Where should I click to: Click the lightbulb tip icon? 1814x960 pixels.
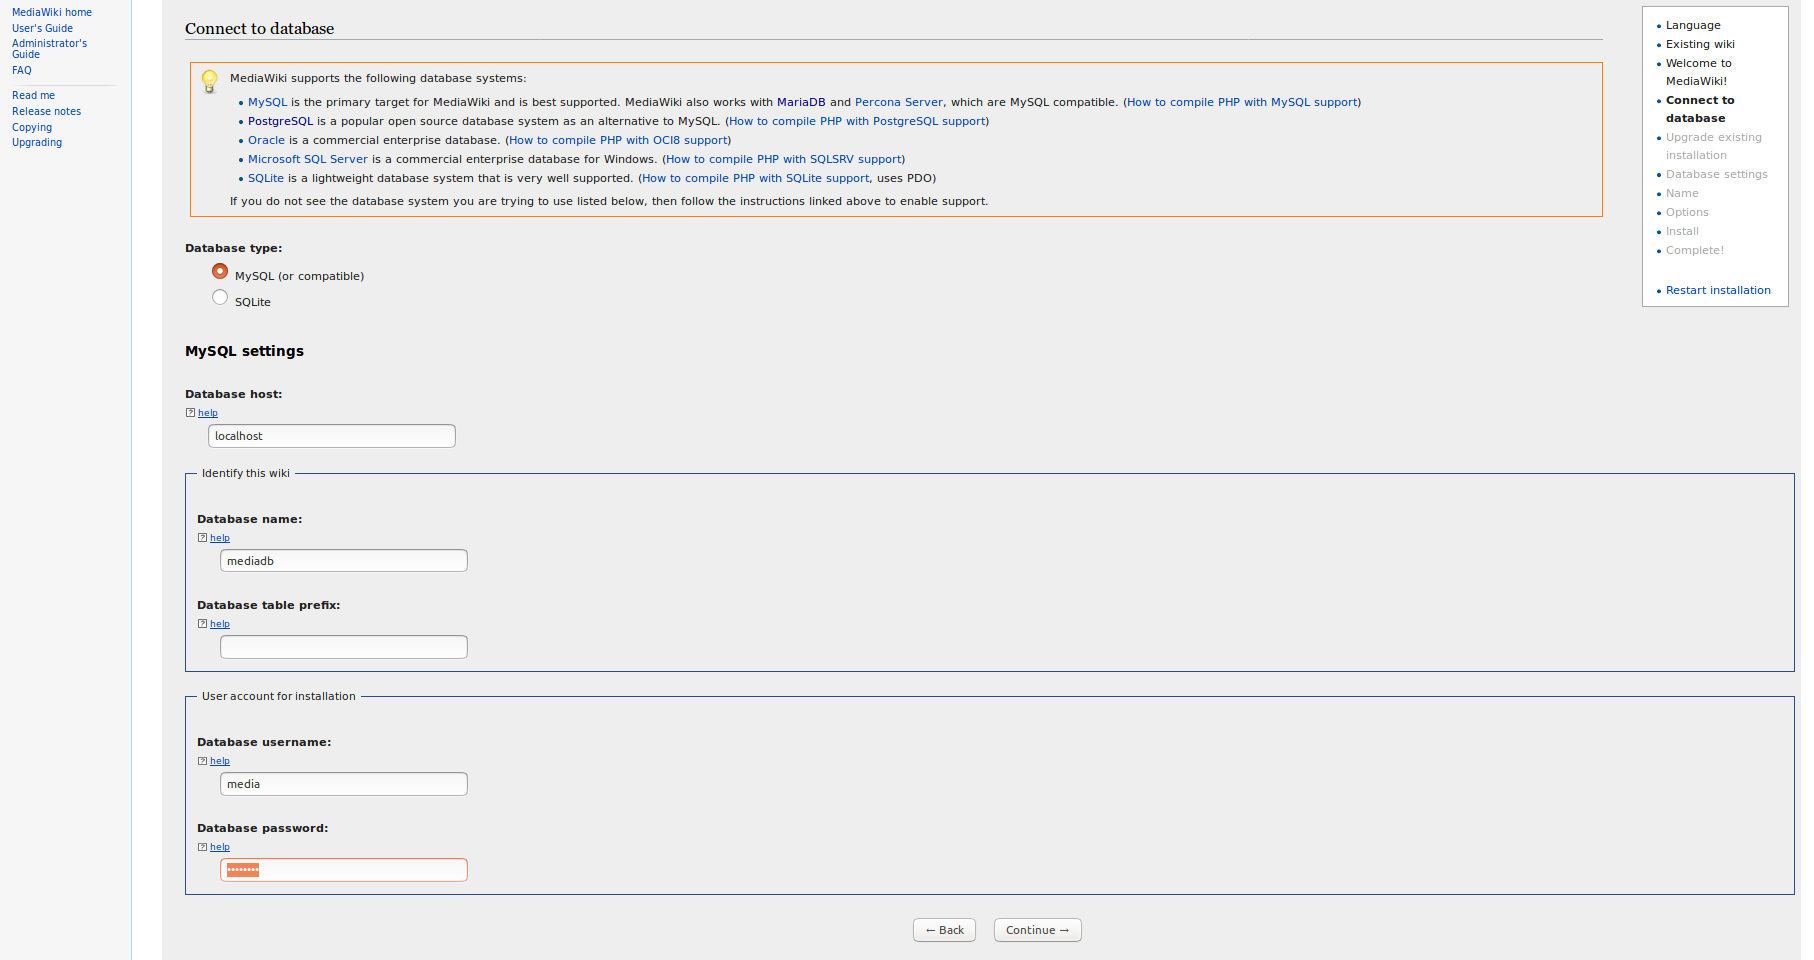point(209,81)
